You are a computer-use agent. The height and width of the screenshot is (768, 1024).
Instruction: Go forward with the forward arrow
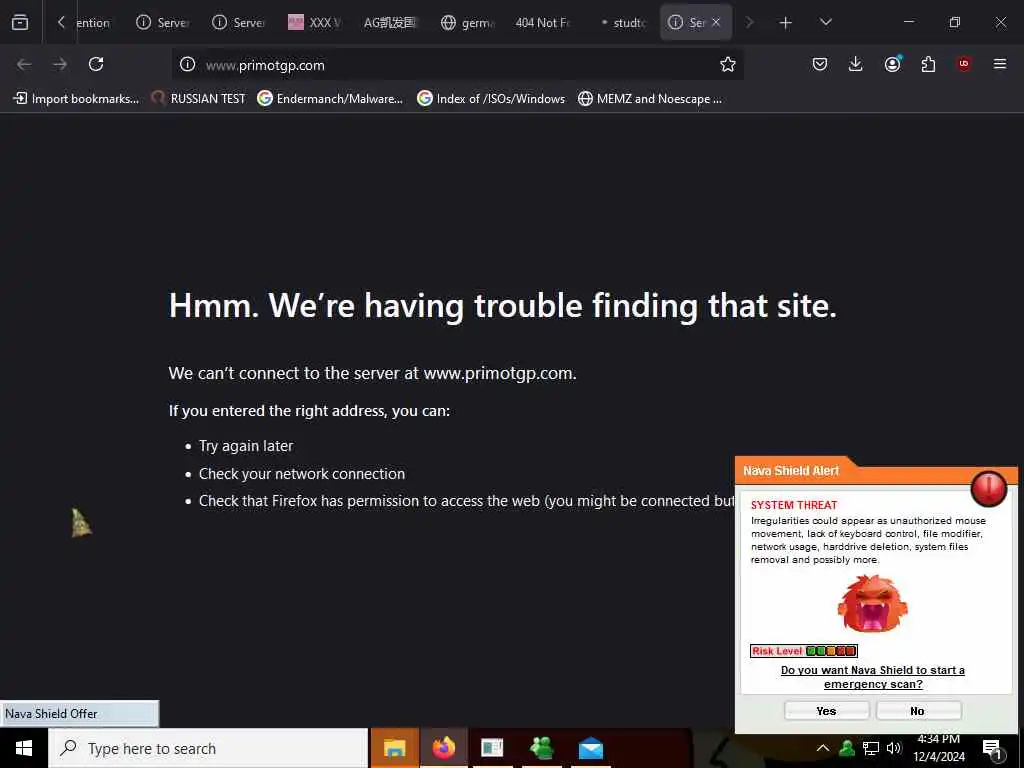pos(60,64)
